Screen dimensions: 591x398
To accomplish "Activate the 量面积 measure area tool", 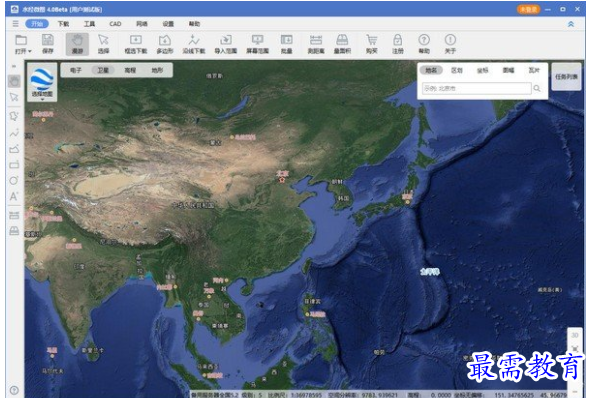I will (342, 44).
